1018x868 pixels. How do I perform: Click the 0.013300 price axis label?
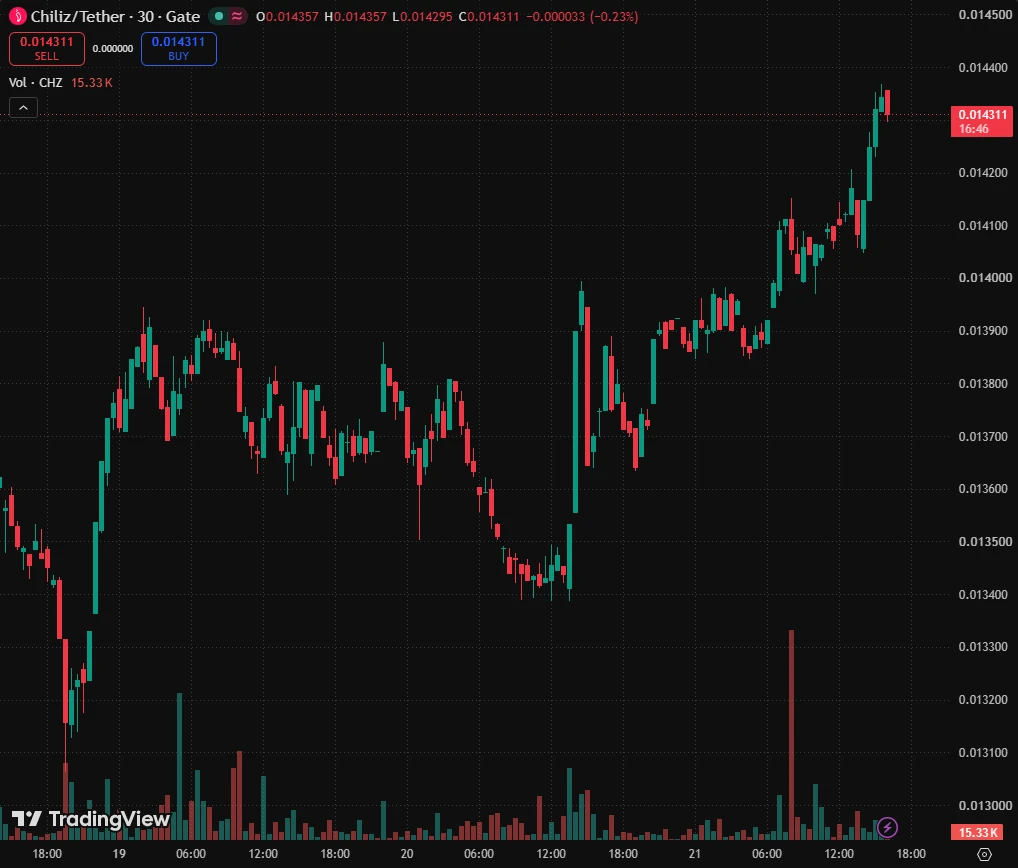coord(985,647)
